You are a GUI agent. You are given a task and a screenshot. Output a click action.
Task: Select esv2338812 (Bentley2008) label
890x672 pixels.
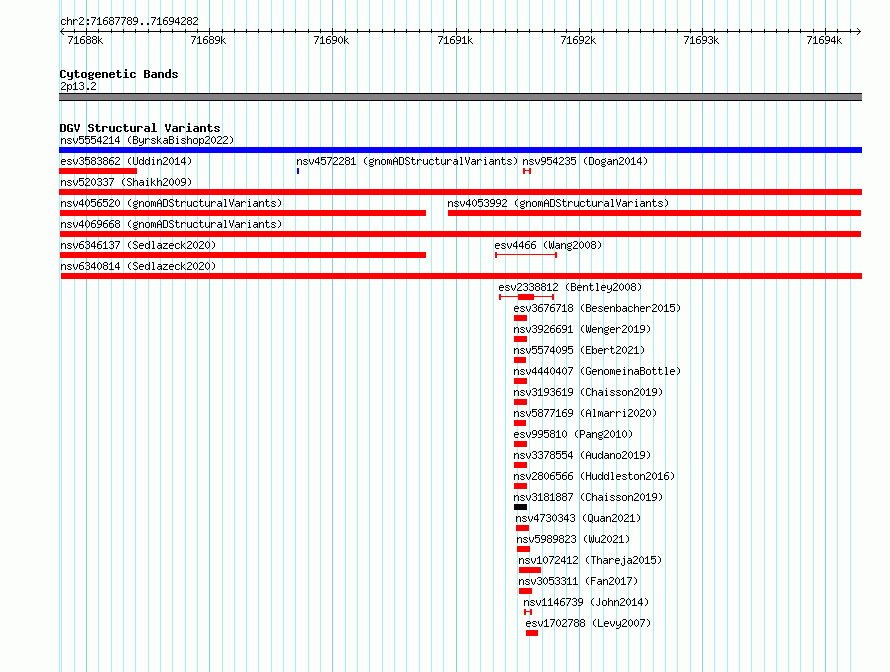click(x=570, y=287)
